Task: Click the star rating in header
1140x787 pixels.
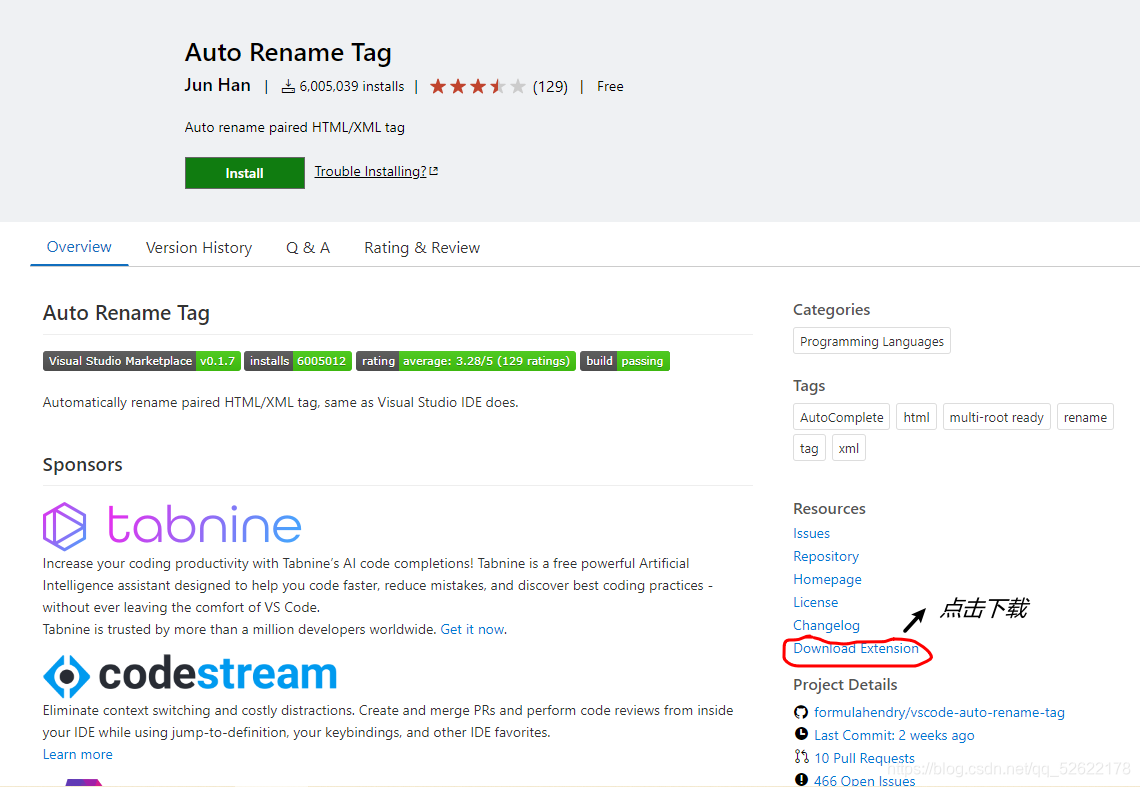Action: [477, 87]
